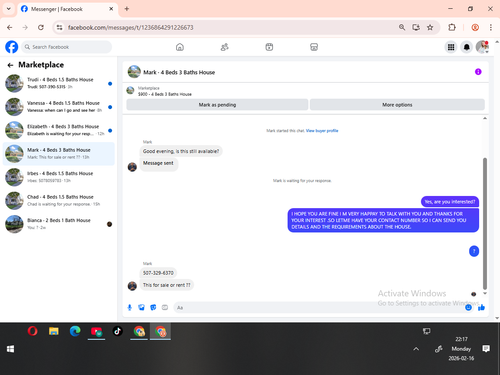The height and width of the screenshot is (375, 500).
Task: Open Irbes 4 Beds 1.5 Baths chat
Action: point(59,177)
